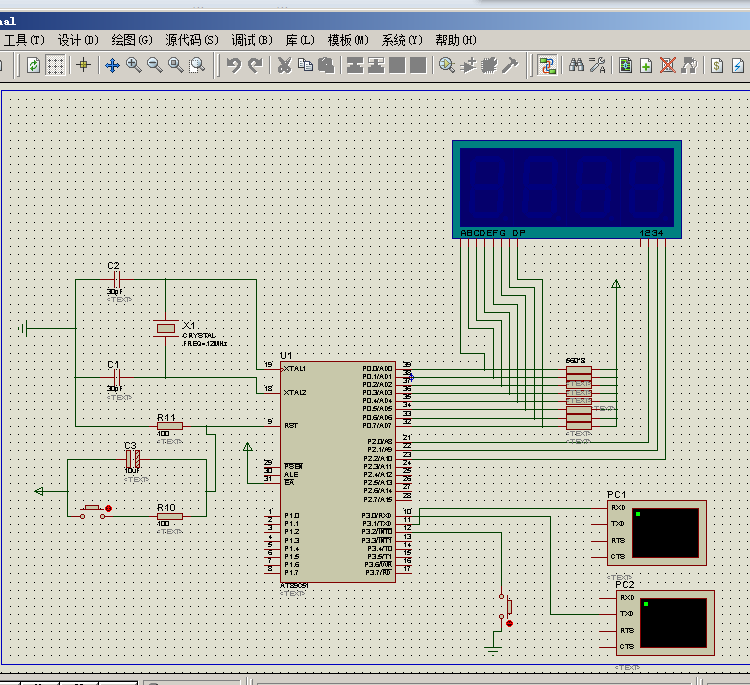Click the AT89C51 part name text
This screenshot has width=750, height=685.
pyautogui.click(x=294, y=586)
